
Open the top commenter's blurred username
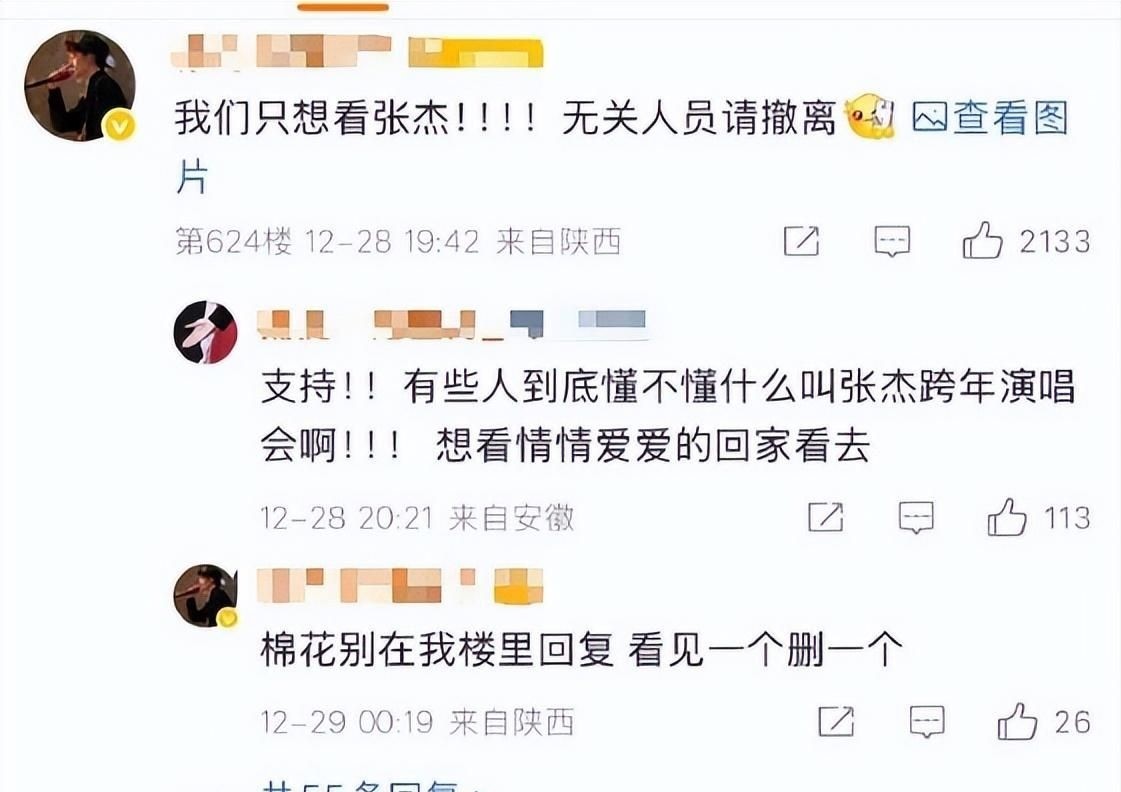tap(357, 51)
